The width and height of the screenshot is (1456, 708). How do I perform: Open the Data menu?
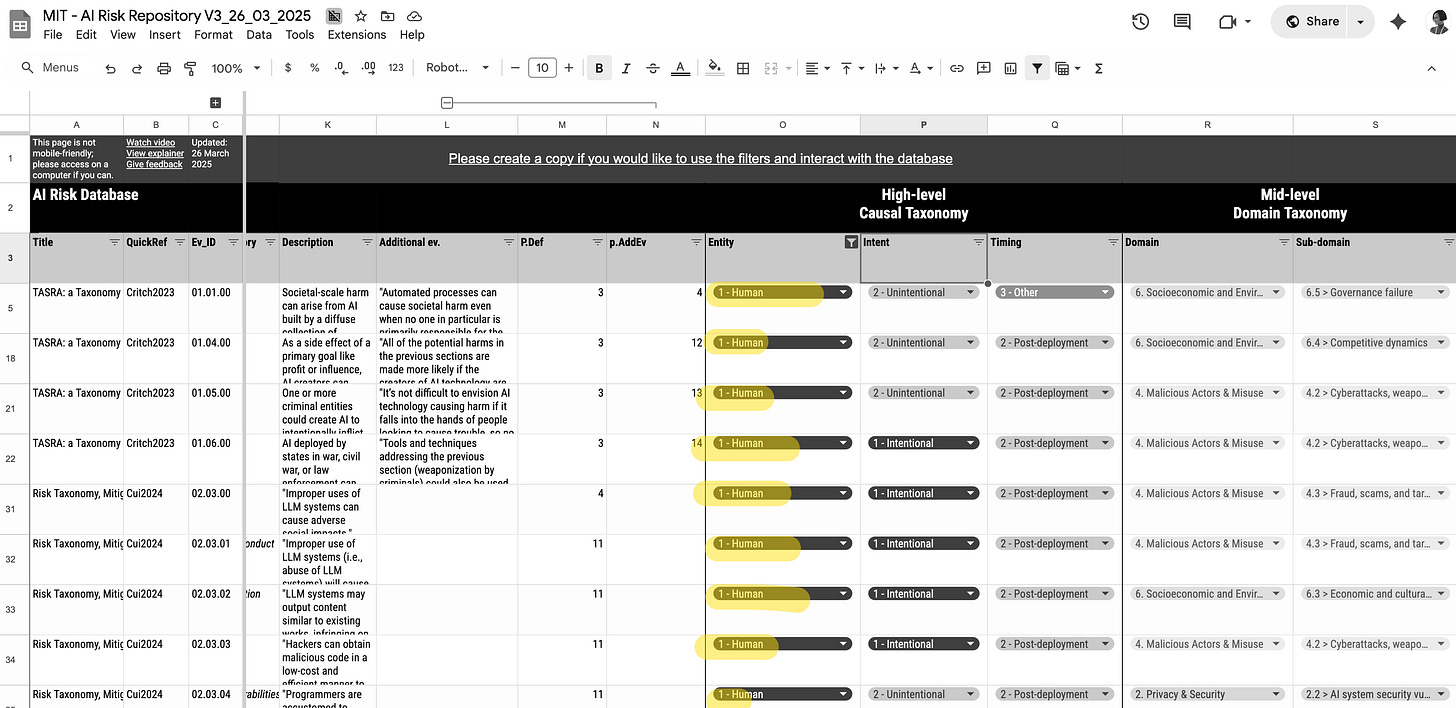click(259, 34)
